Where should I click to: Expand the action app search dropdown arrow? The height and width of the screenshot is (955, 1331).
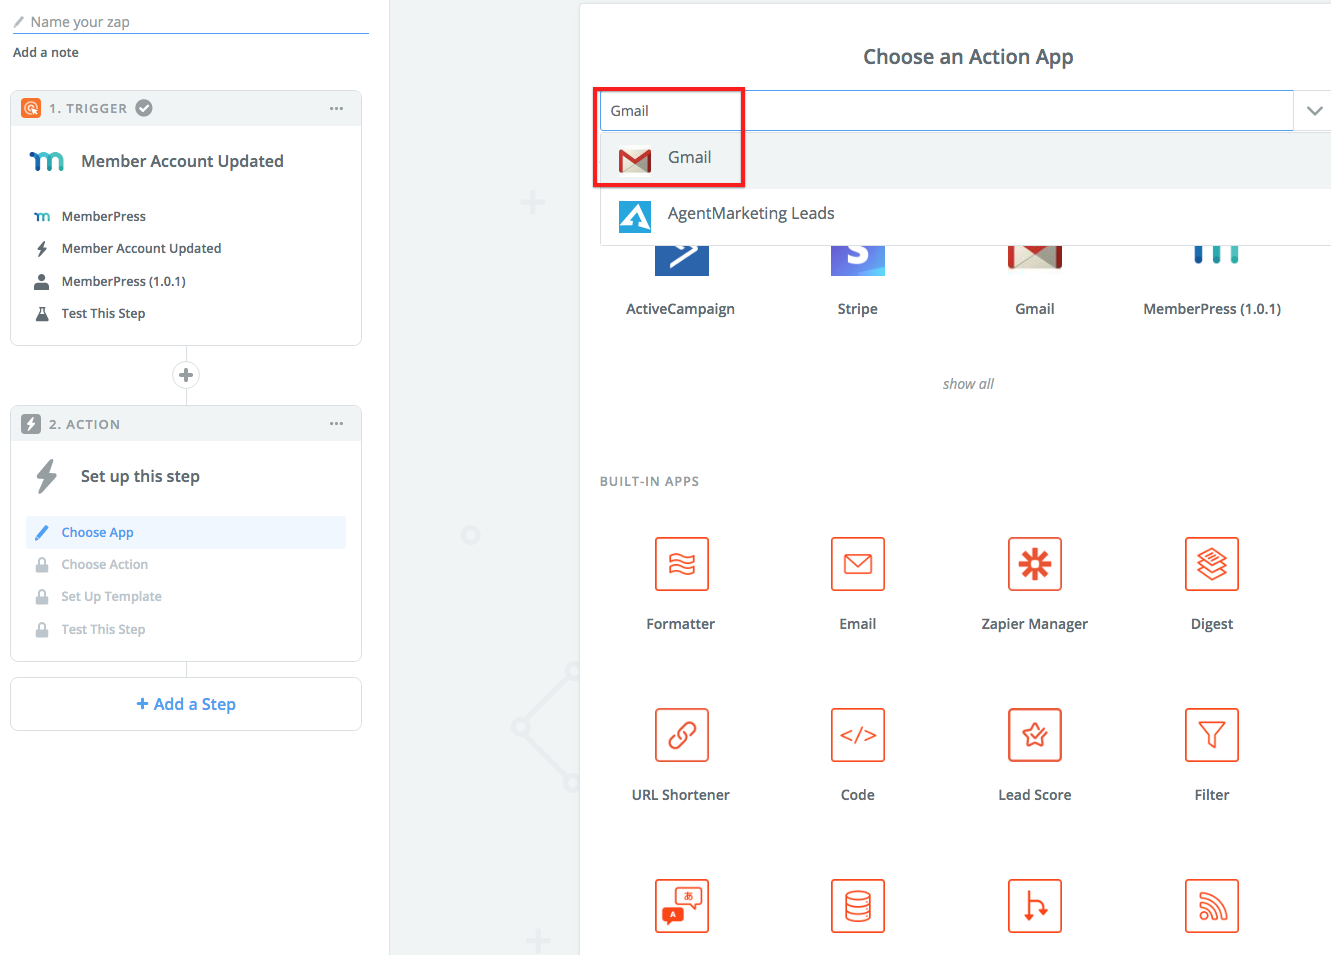pos(1314,111)
